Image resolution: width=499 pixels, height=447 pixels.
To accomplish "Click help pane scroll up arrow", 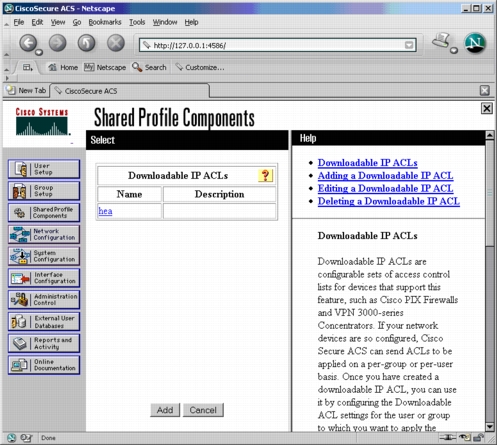I will (x=489, y=135).
